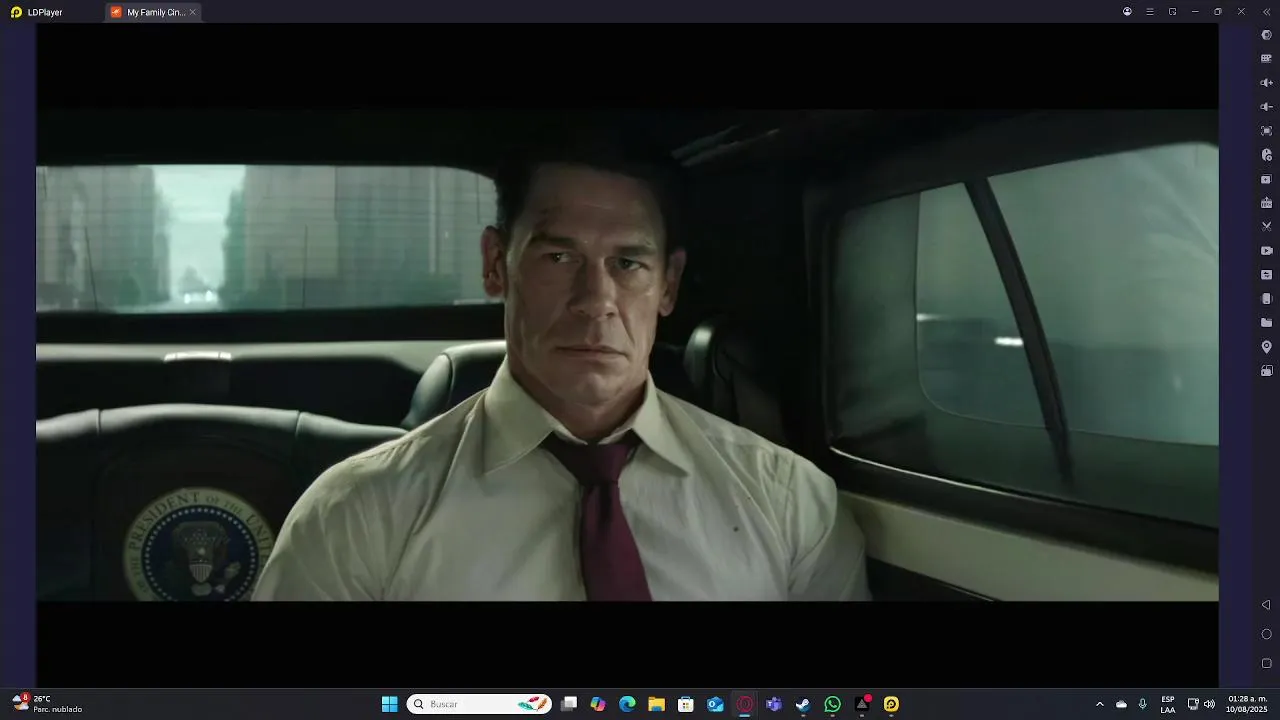
Task: Open OneDrive cloud tray icon
Action: click(x=1121, y=704)
